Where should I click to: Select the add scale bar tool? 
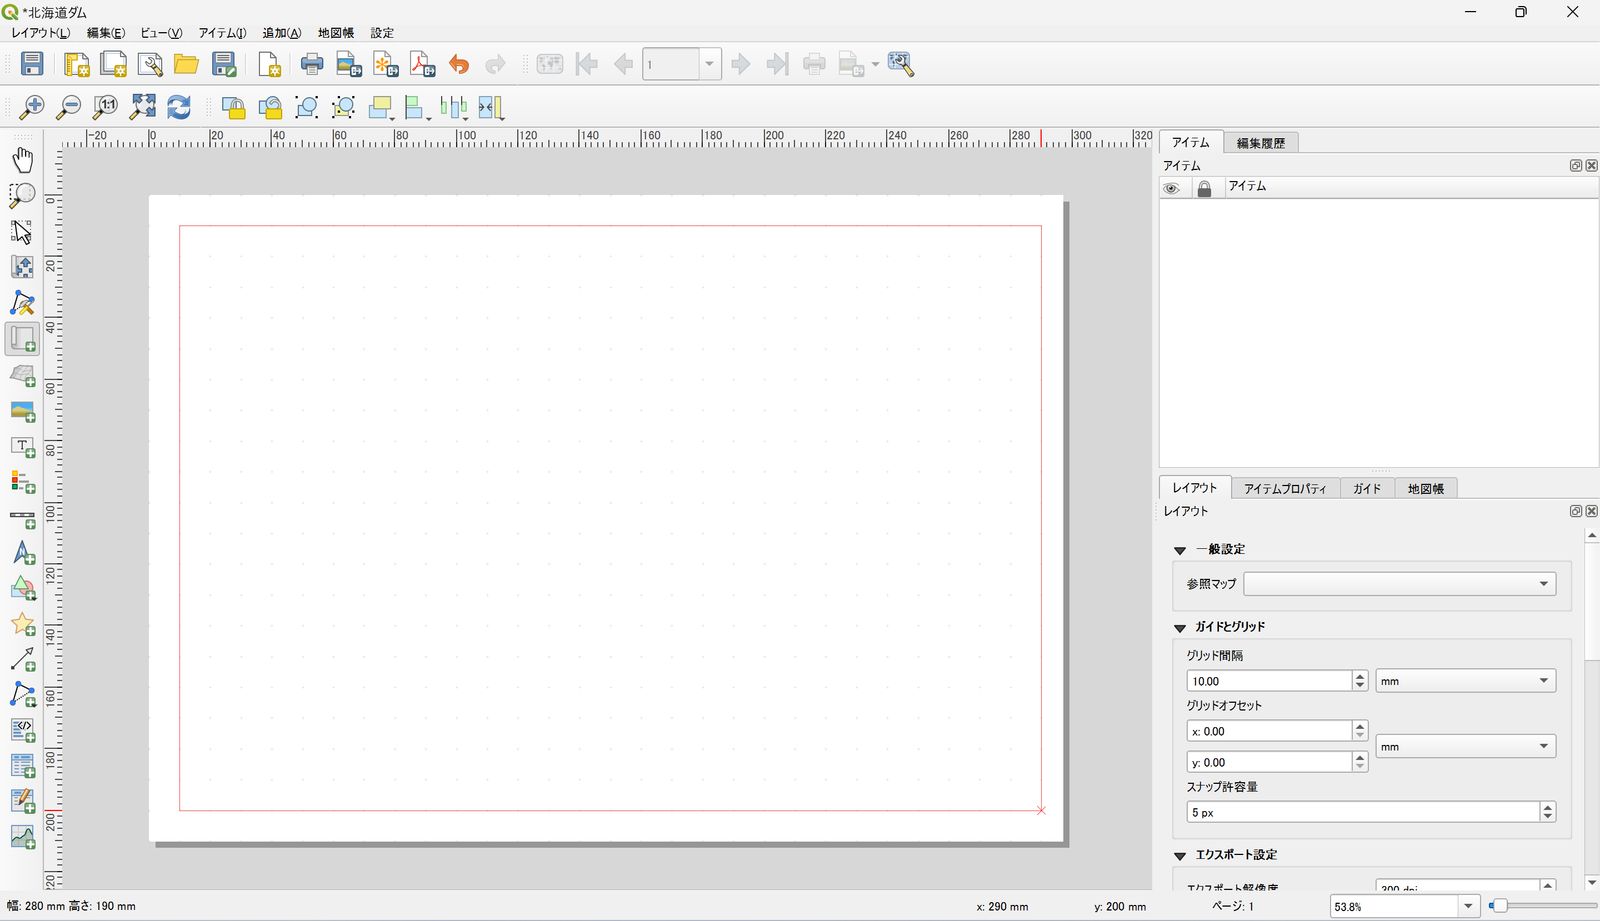pyautogui.click(x=22, y=519)
